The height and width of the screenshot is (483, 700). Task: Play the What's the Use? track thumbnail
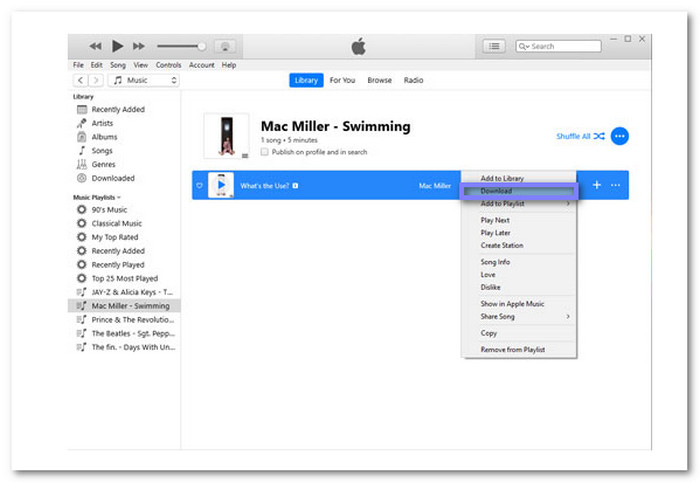click(x=221, y=185)
